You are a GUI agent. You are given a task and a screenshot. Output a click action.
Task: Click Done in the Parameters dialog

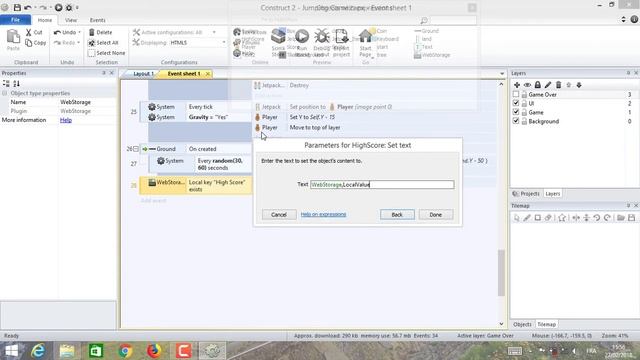point(436,215)
